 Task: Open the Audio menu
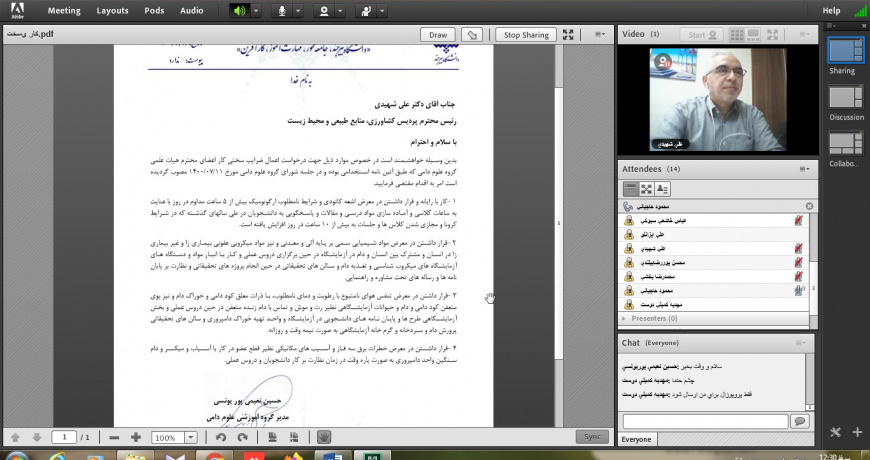(191, 11)
